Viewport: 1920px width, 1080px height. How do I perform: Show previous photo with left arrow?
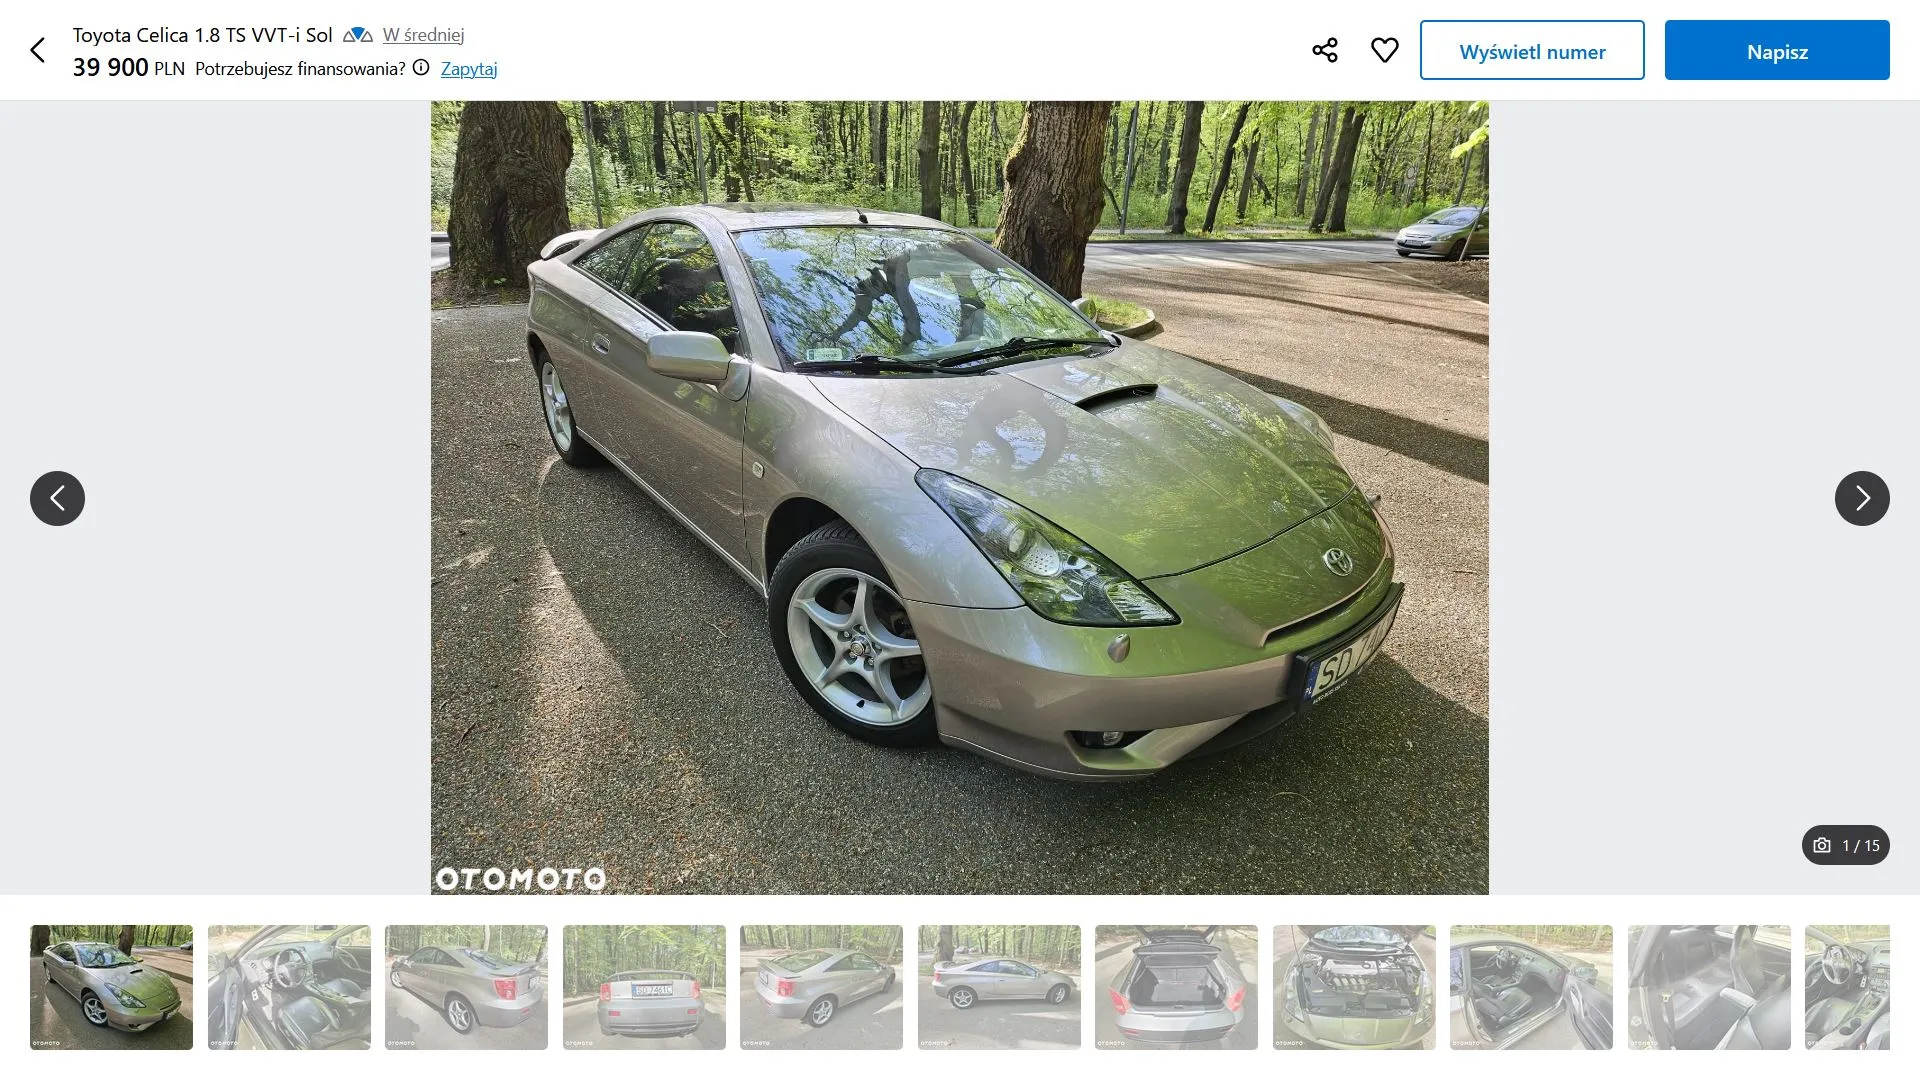[x=57, y=498]
